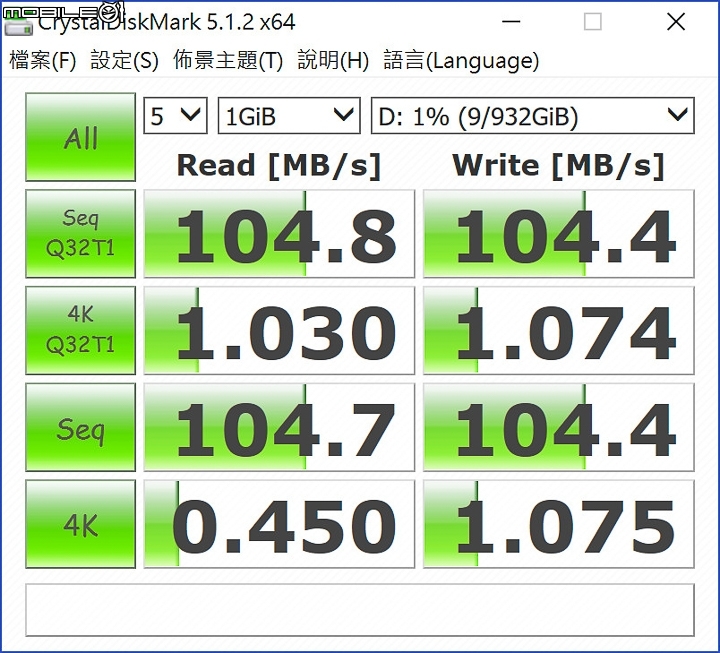Open the 語言(Language) menu
This screenshot has height=653, width=720.
point(461,60)
